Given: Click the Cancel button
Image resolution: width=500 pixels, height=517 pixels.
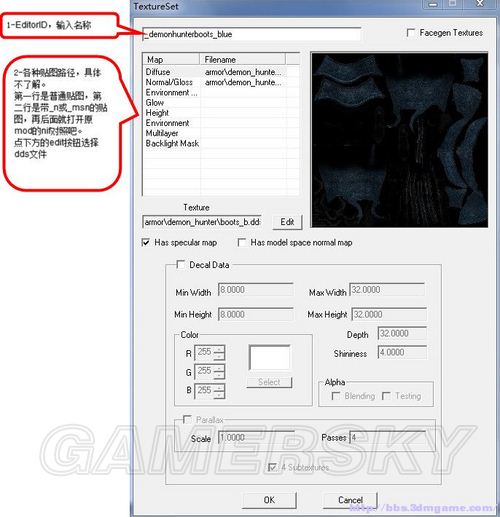Looking at the screenshot, I should click(x=350, y=500).
